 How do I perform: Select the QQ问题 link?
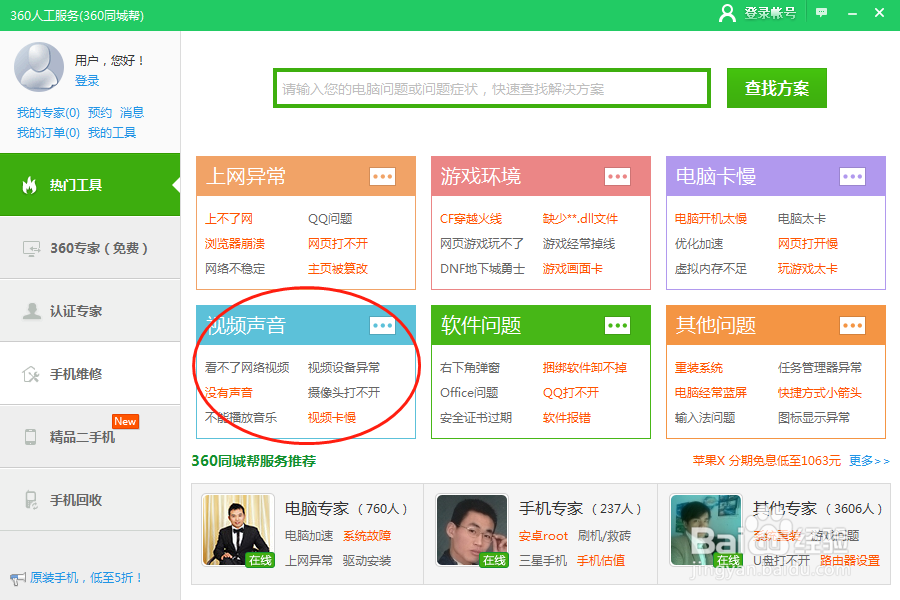[330, 219]
